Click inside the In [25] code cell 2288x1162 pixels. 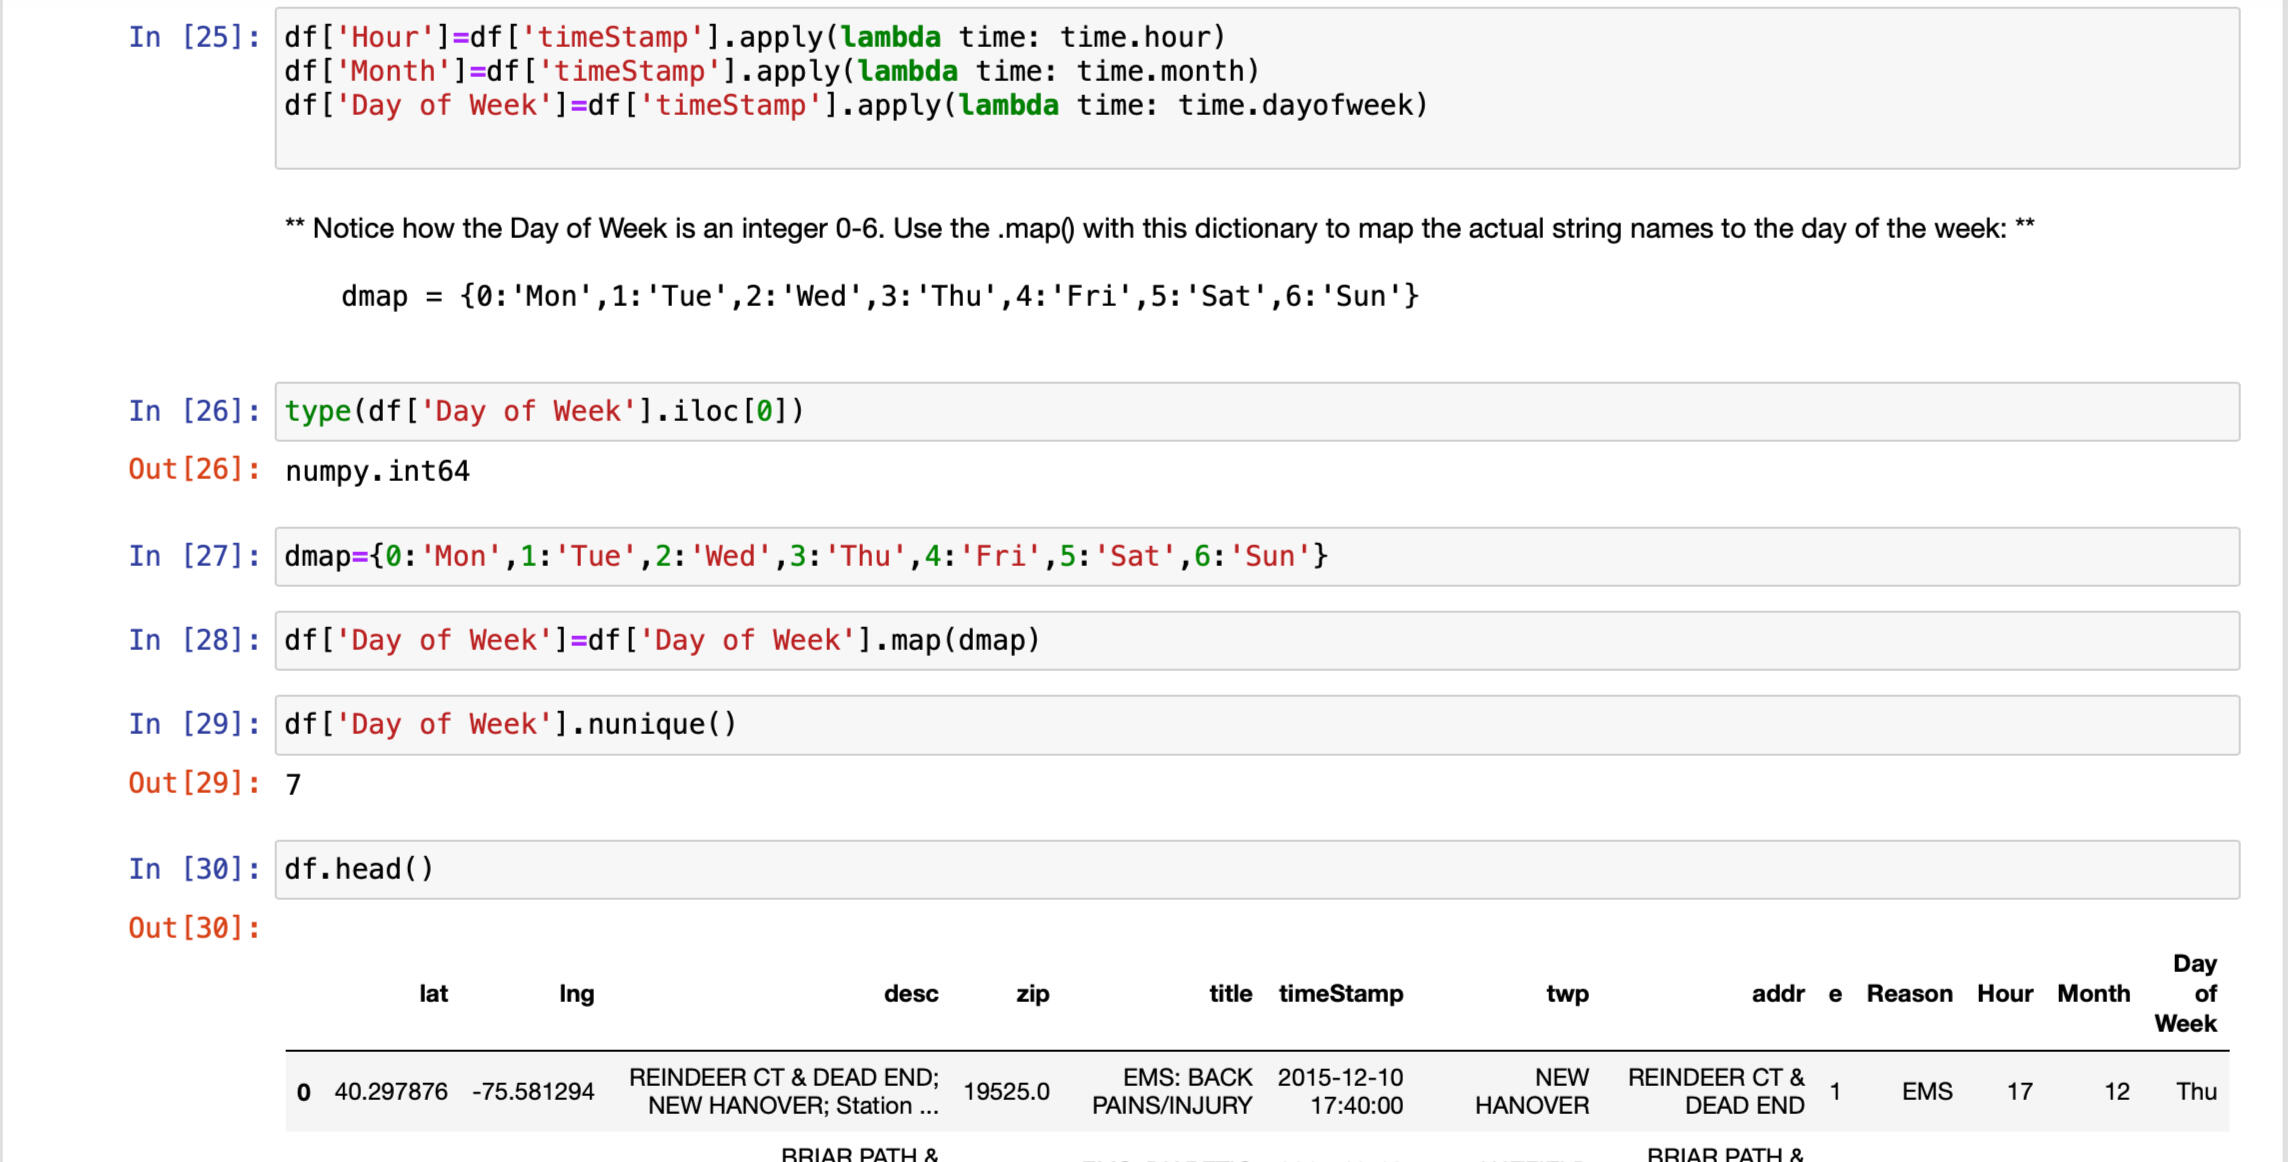(1256, 88)
